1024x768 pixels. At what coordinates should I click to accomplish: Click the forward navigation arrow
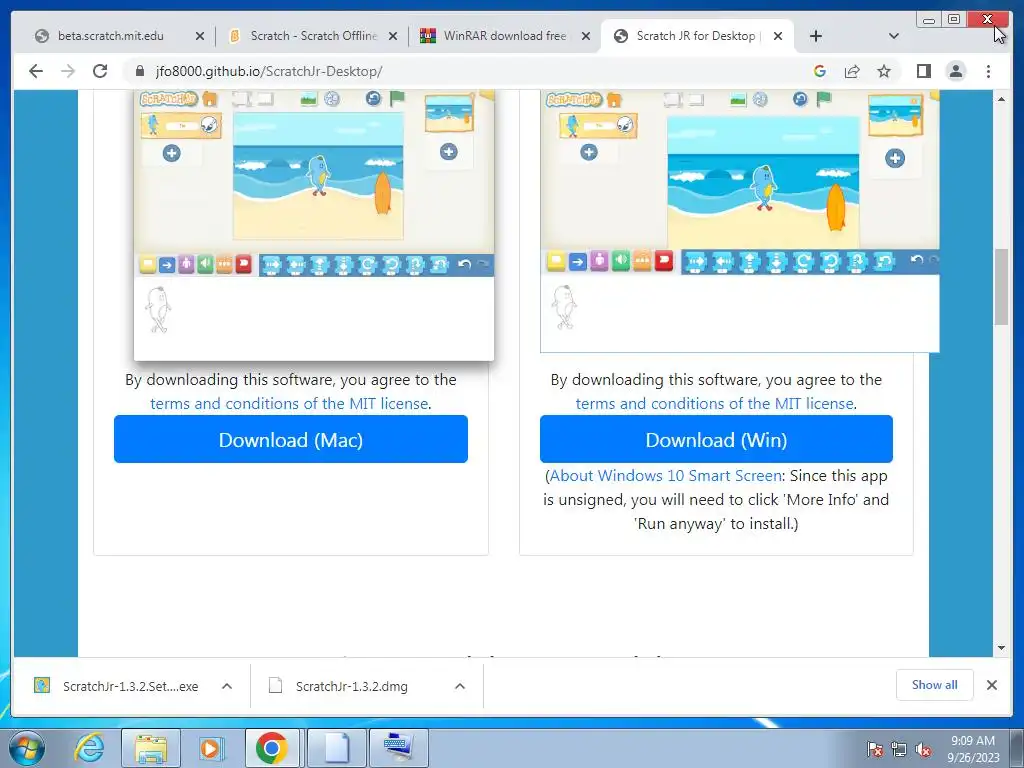68,71
